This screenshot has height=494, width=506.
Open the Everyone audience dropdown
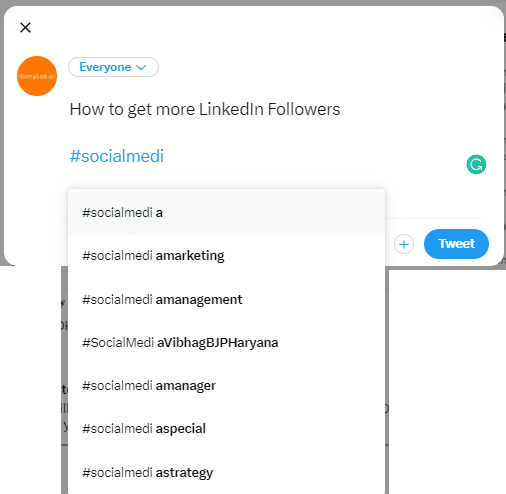113,67
